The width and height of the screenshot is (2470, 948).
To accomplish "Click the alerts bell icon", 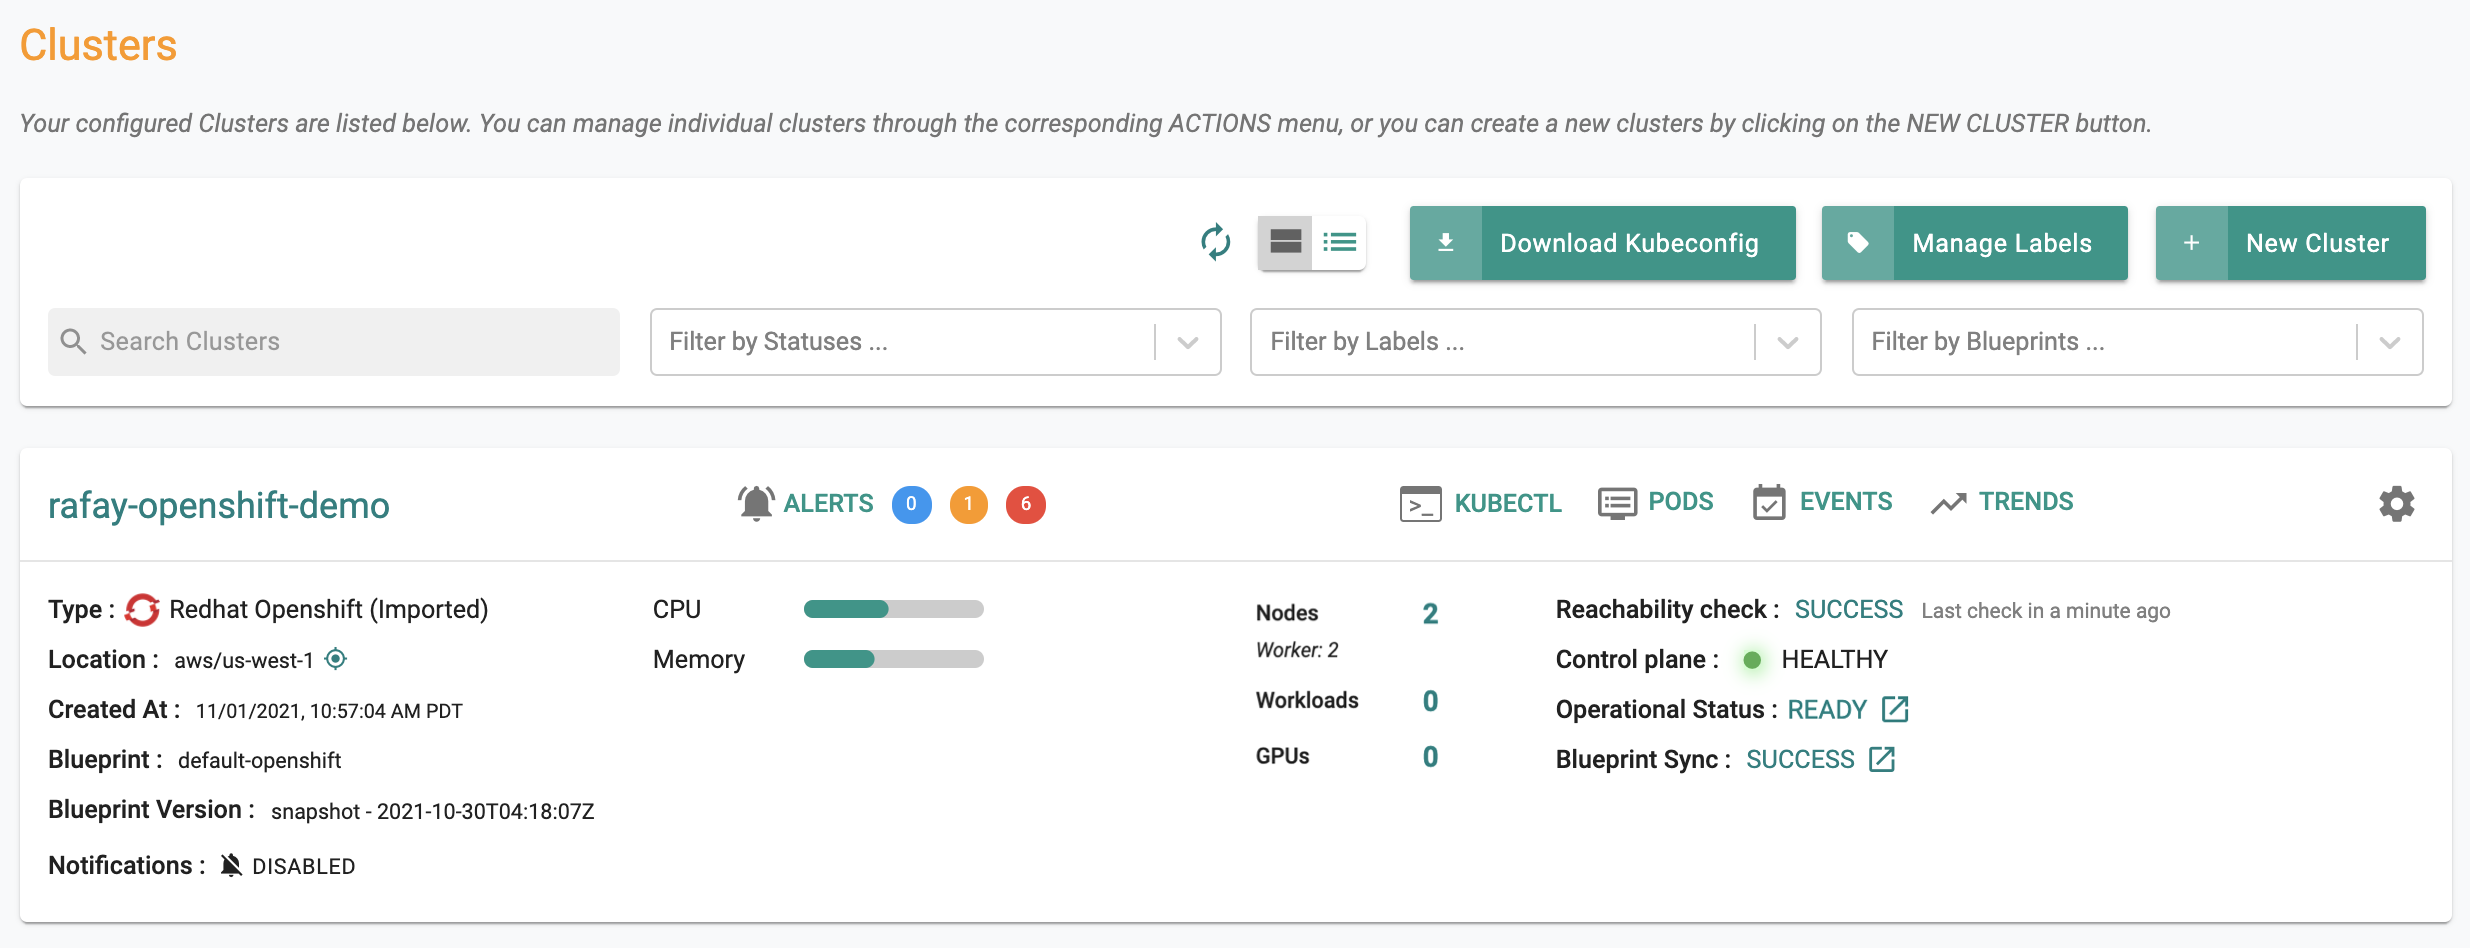I will point(756,503).
